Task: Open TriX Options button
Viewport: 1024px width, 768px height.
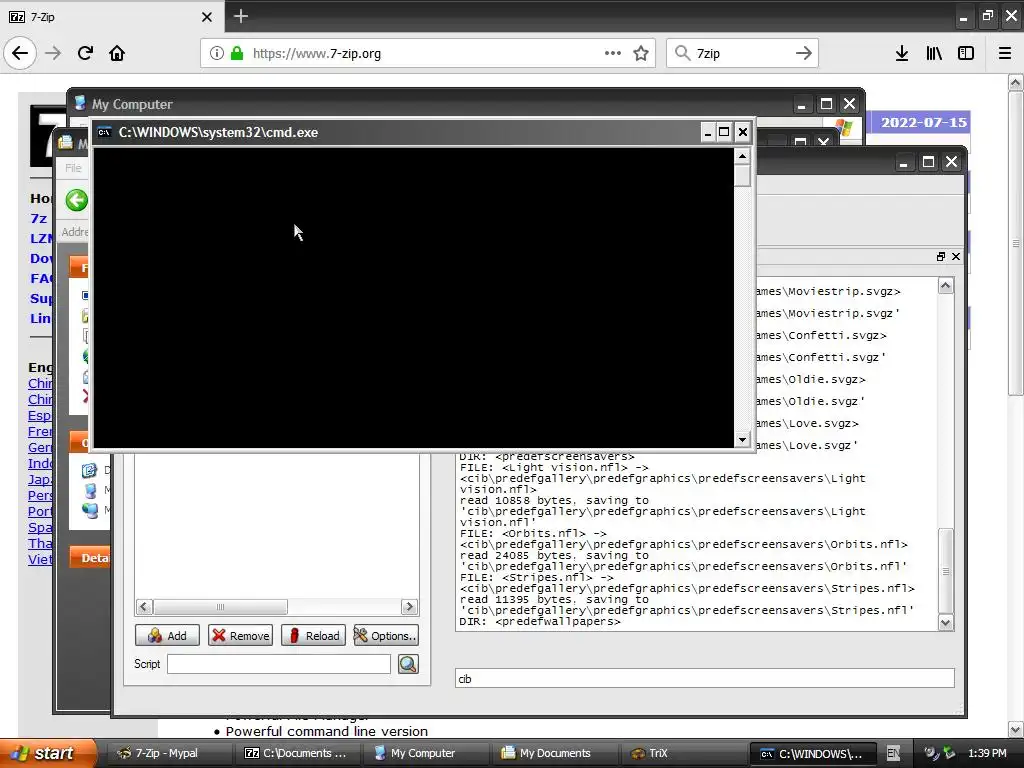Action: point(386,635)
